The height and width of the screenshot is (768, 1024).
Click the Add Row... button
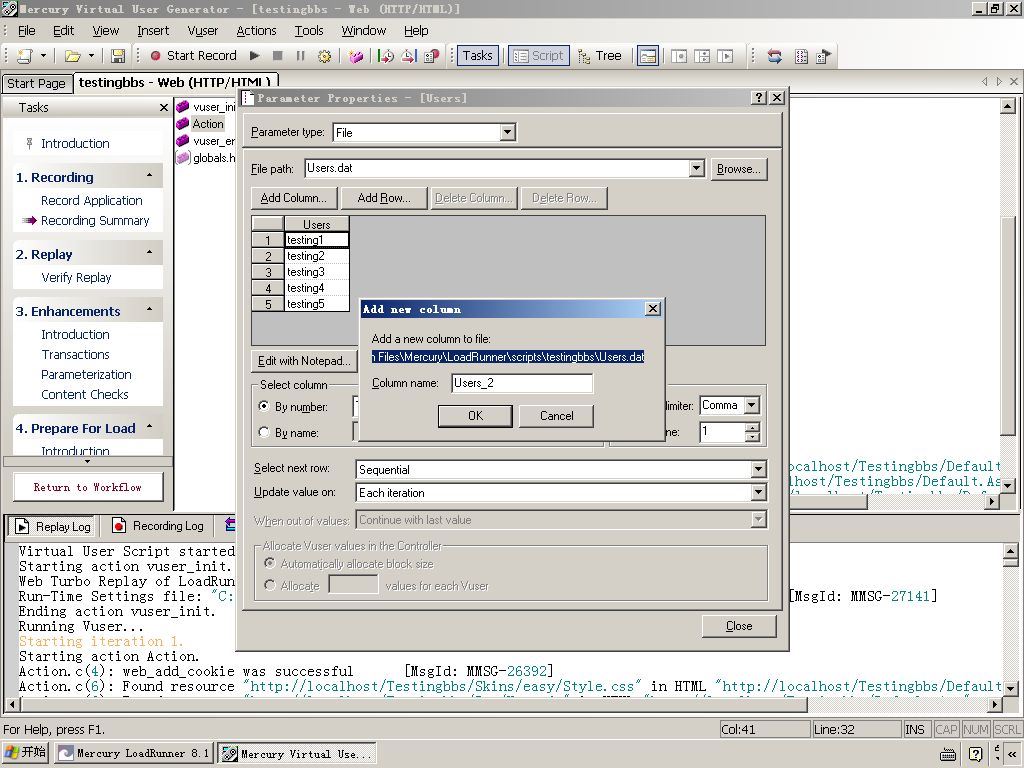point(384,198)
